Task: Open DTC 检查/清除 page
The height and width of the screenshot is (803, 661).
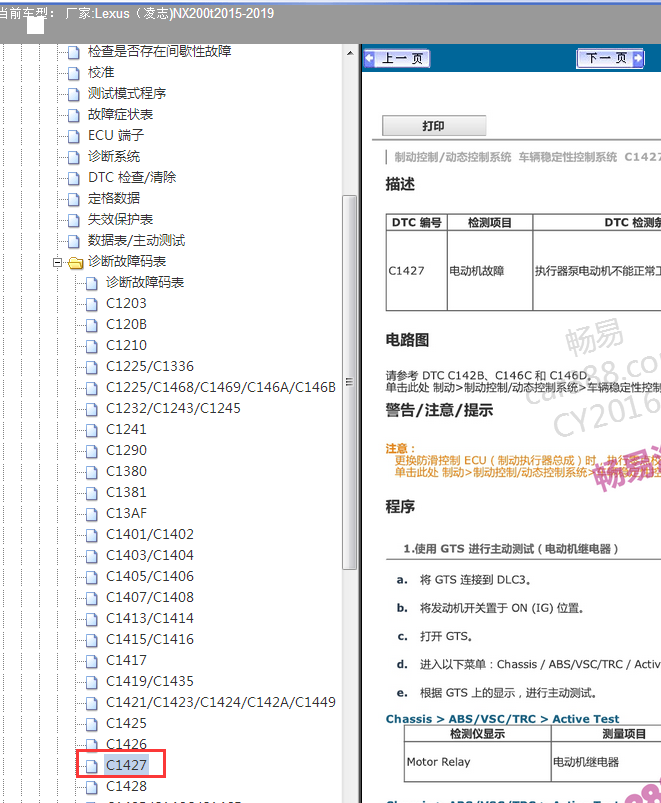Action: [132, 177]
